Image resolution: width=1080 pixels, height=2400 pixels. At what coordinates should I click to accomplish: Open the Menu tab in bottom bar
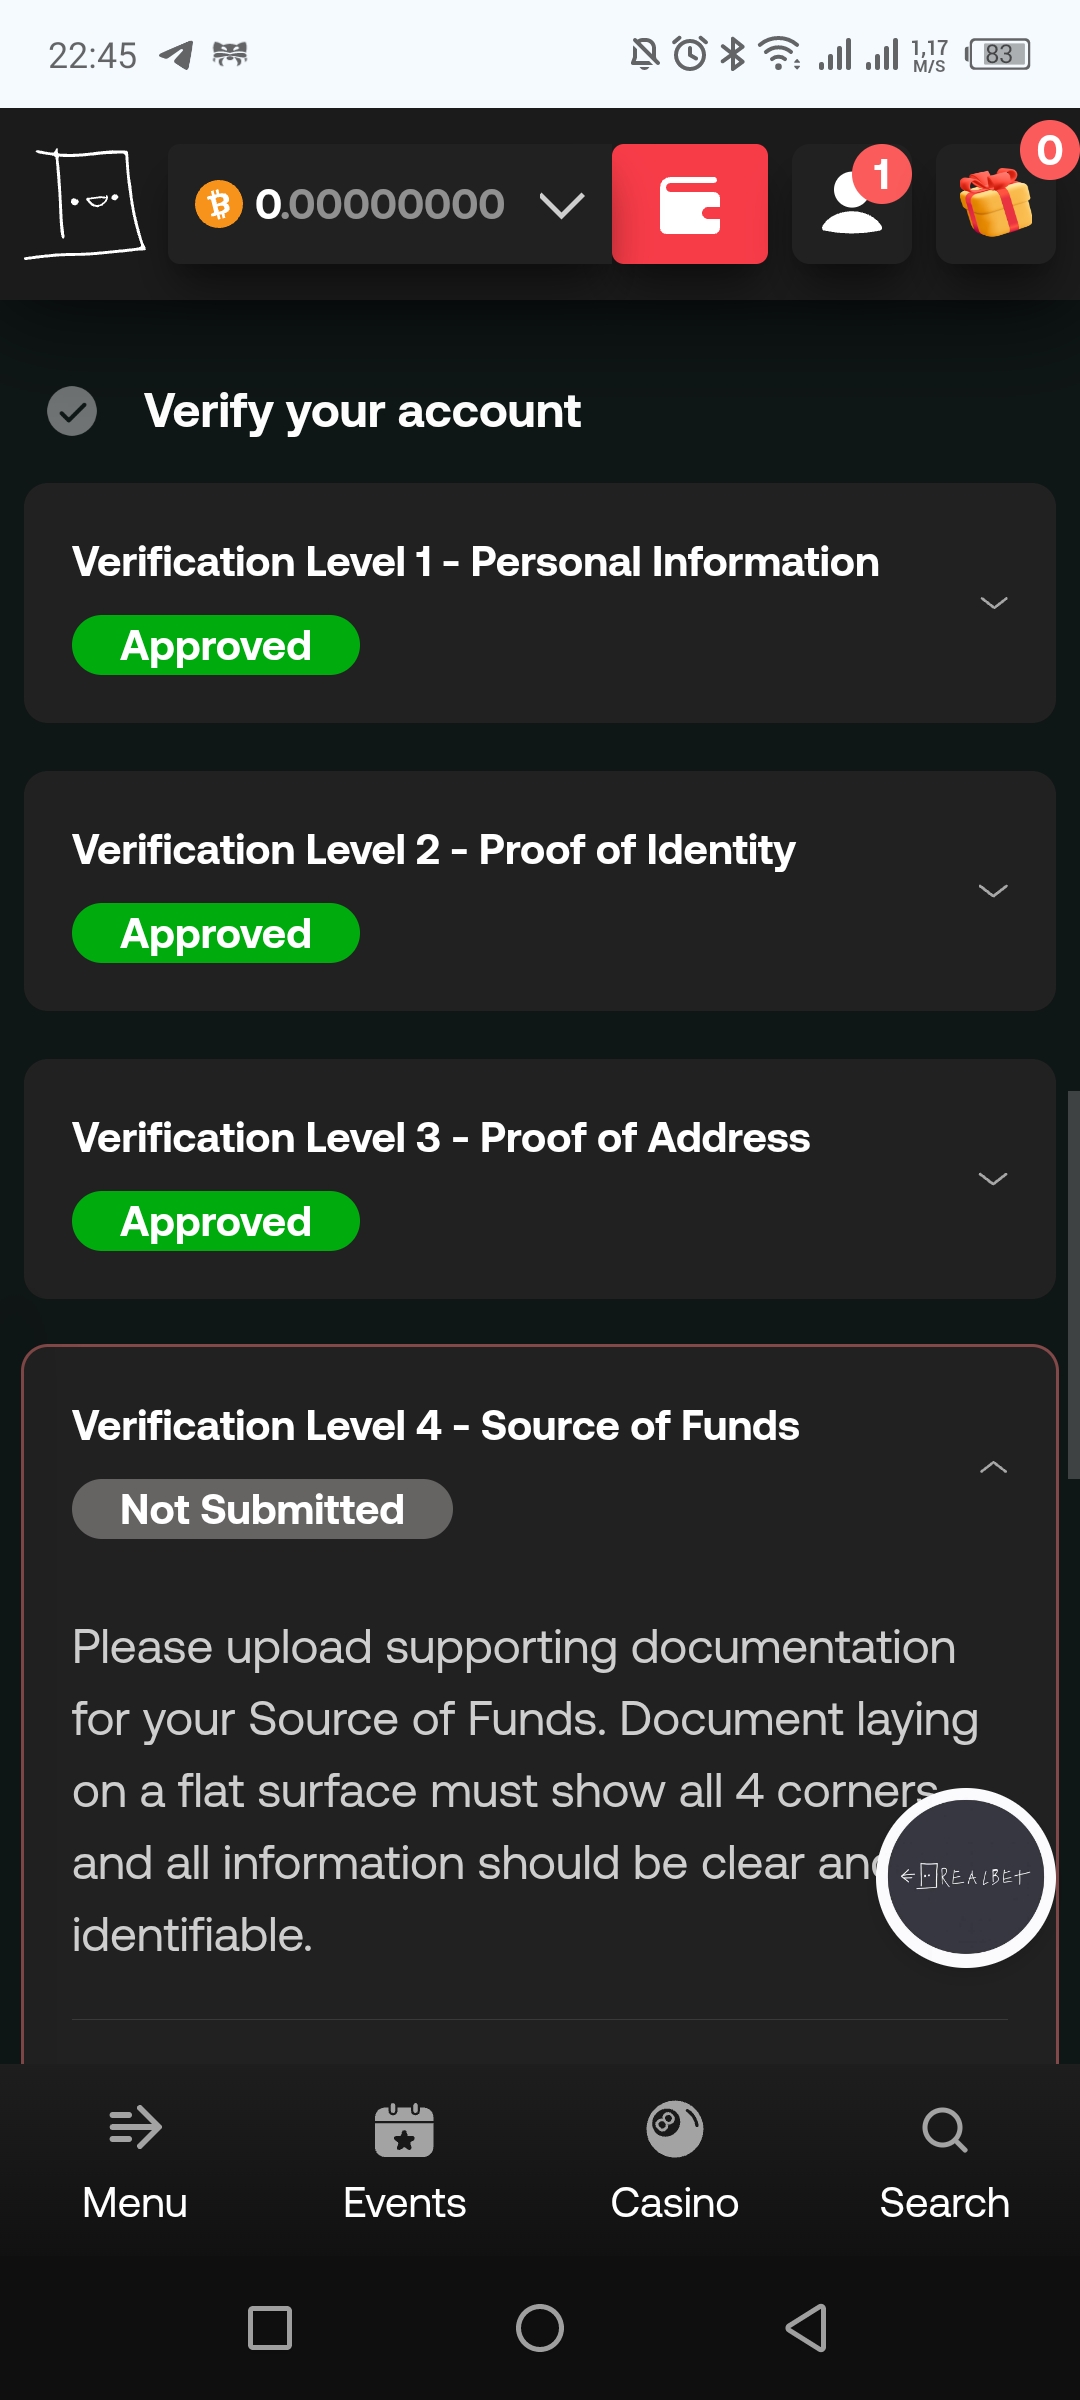point(135,2162)
